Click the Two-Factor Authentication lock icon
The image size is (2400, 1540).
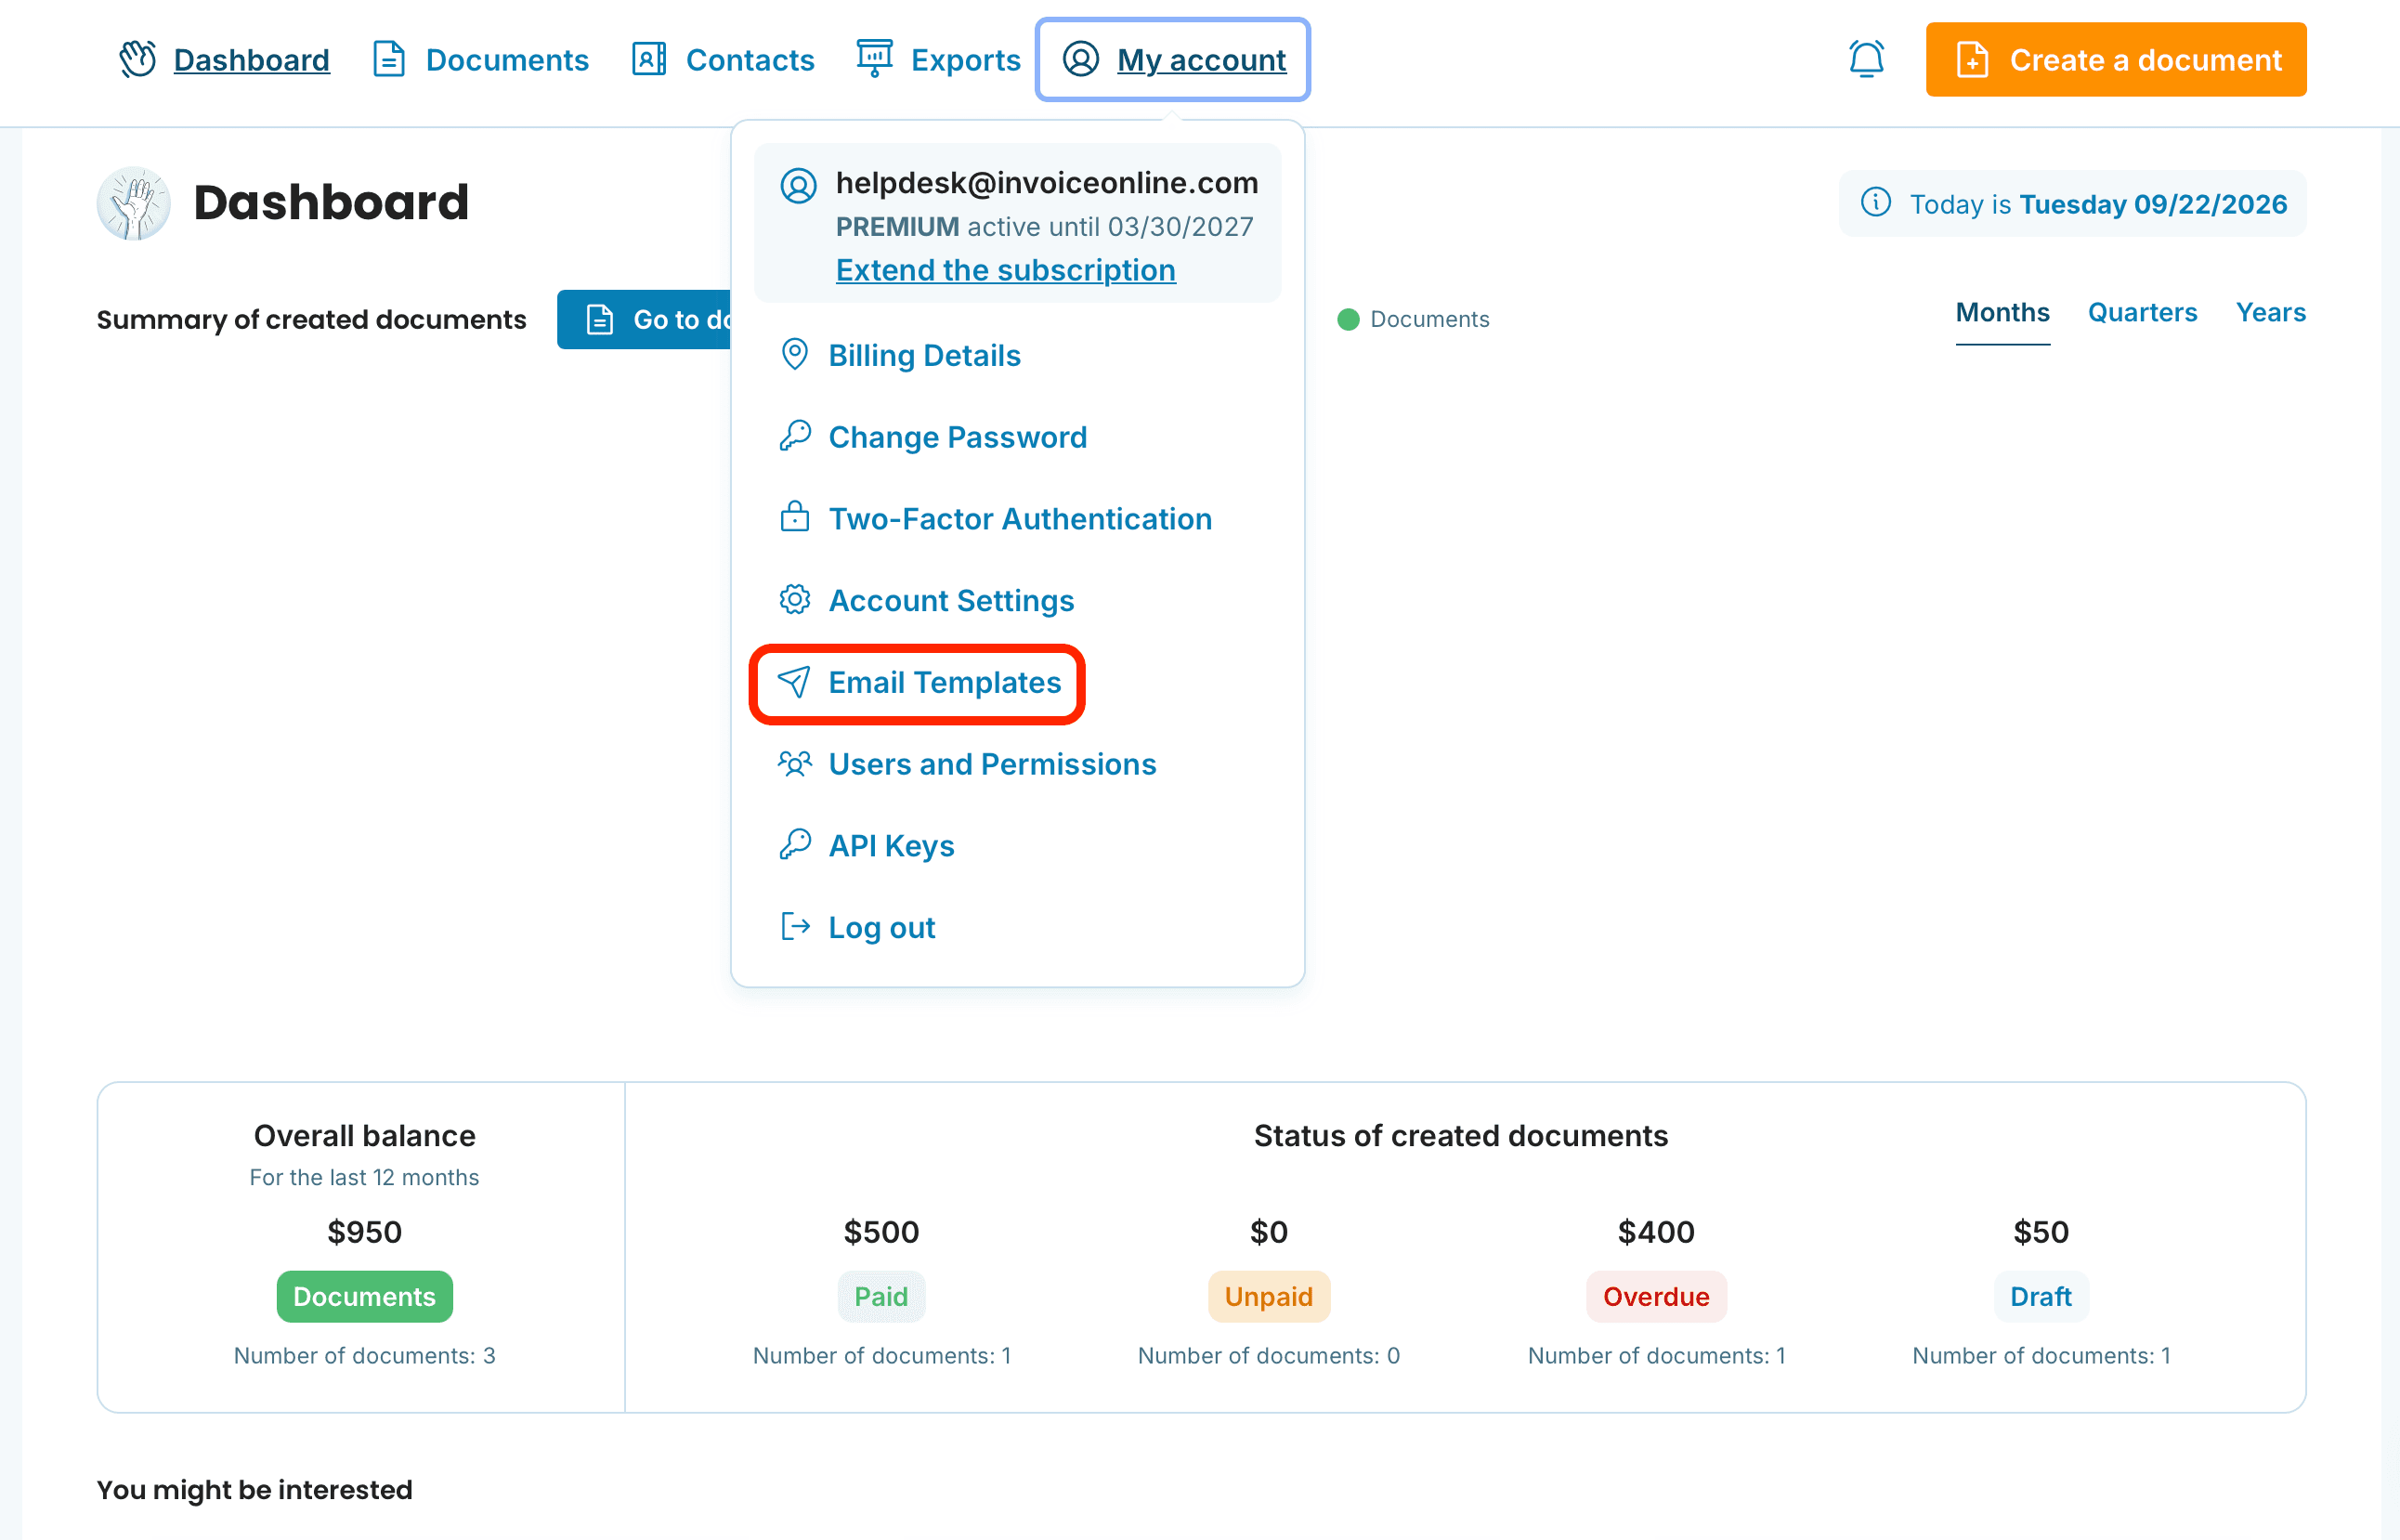click(x=795, y=517)
